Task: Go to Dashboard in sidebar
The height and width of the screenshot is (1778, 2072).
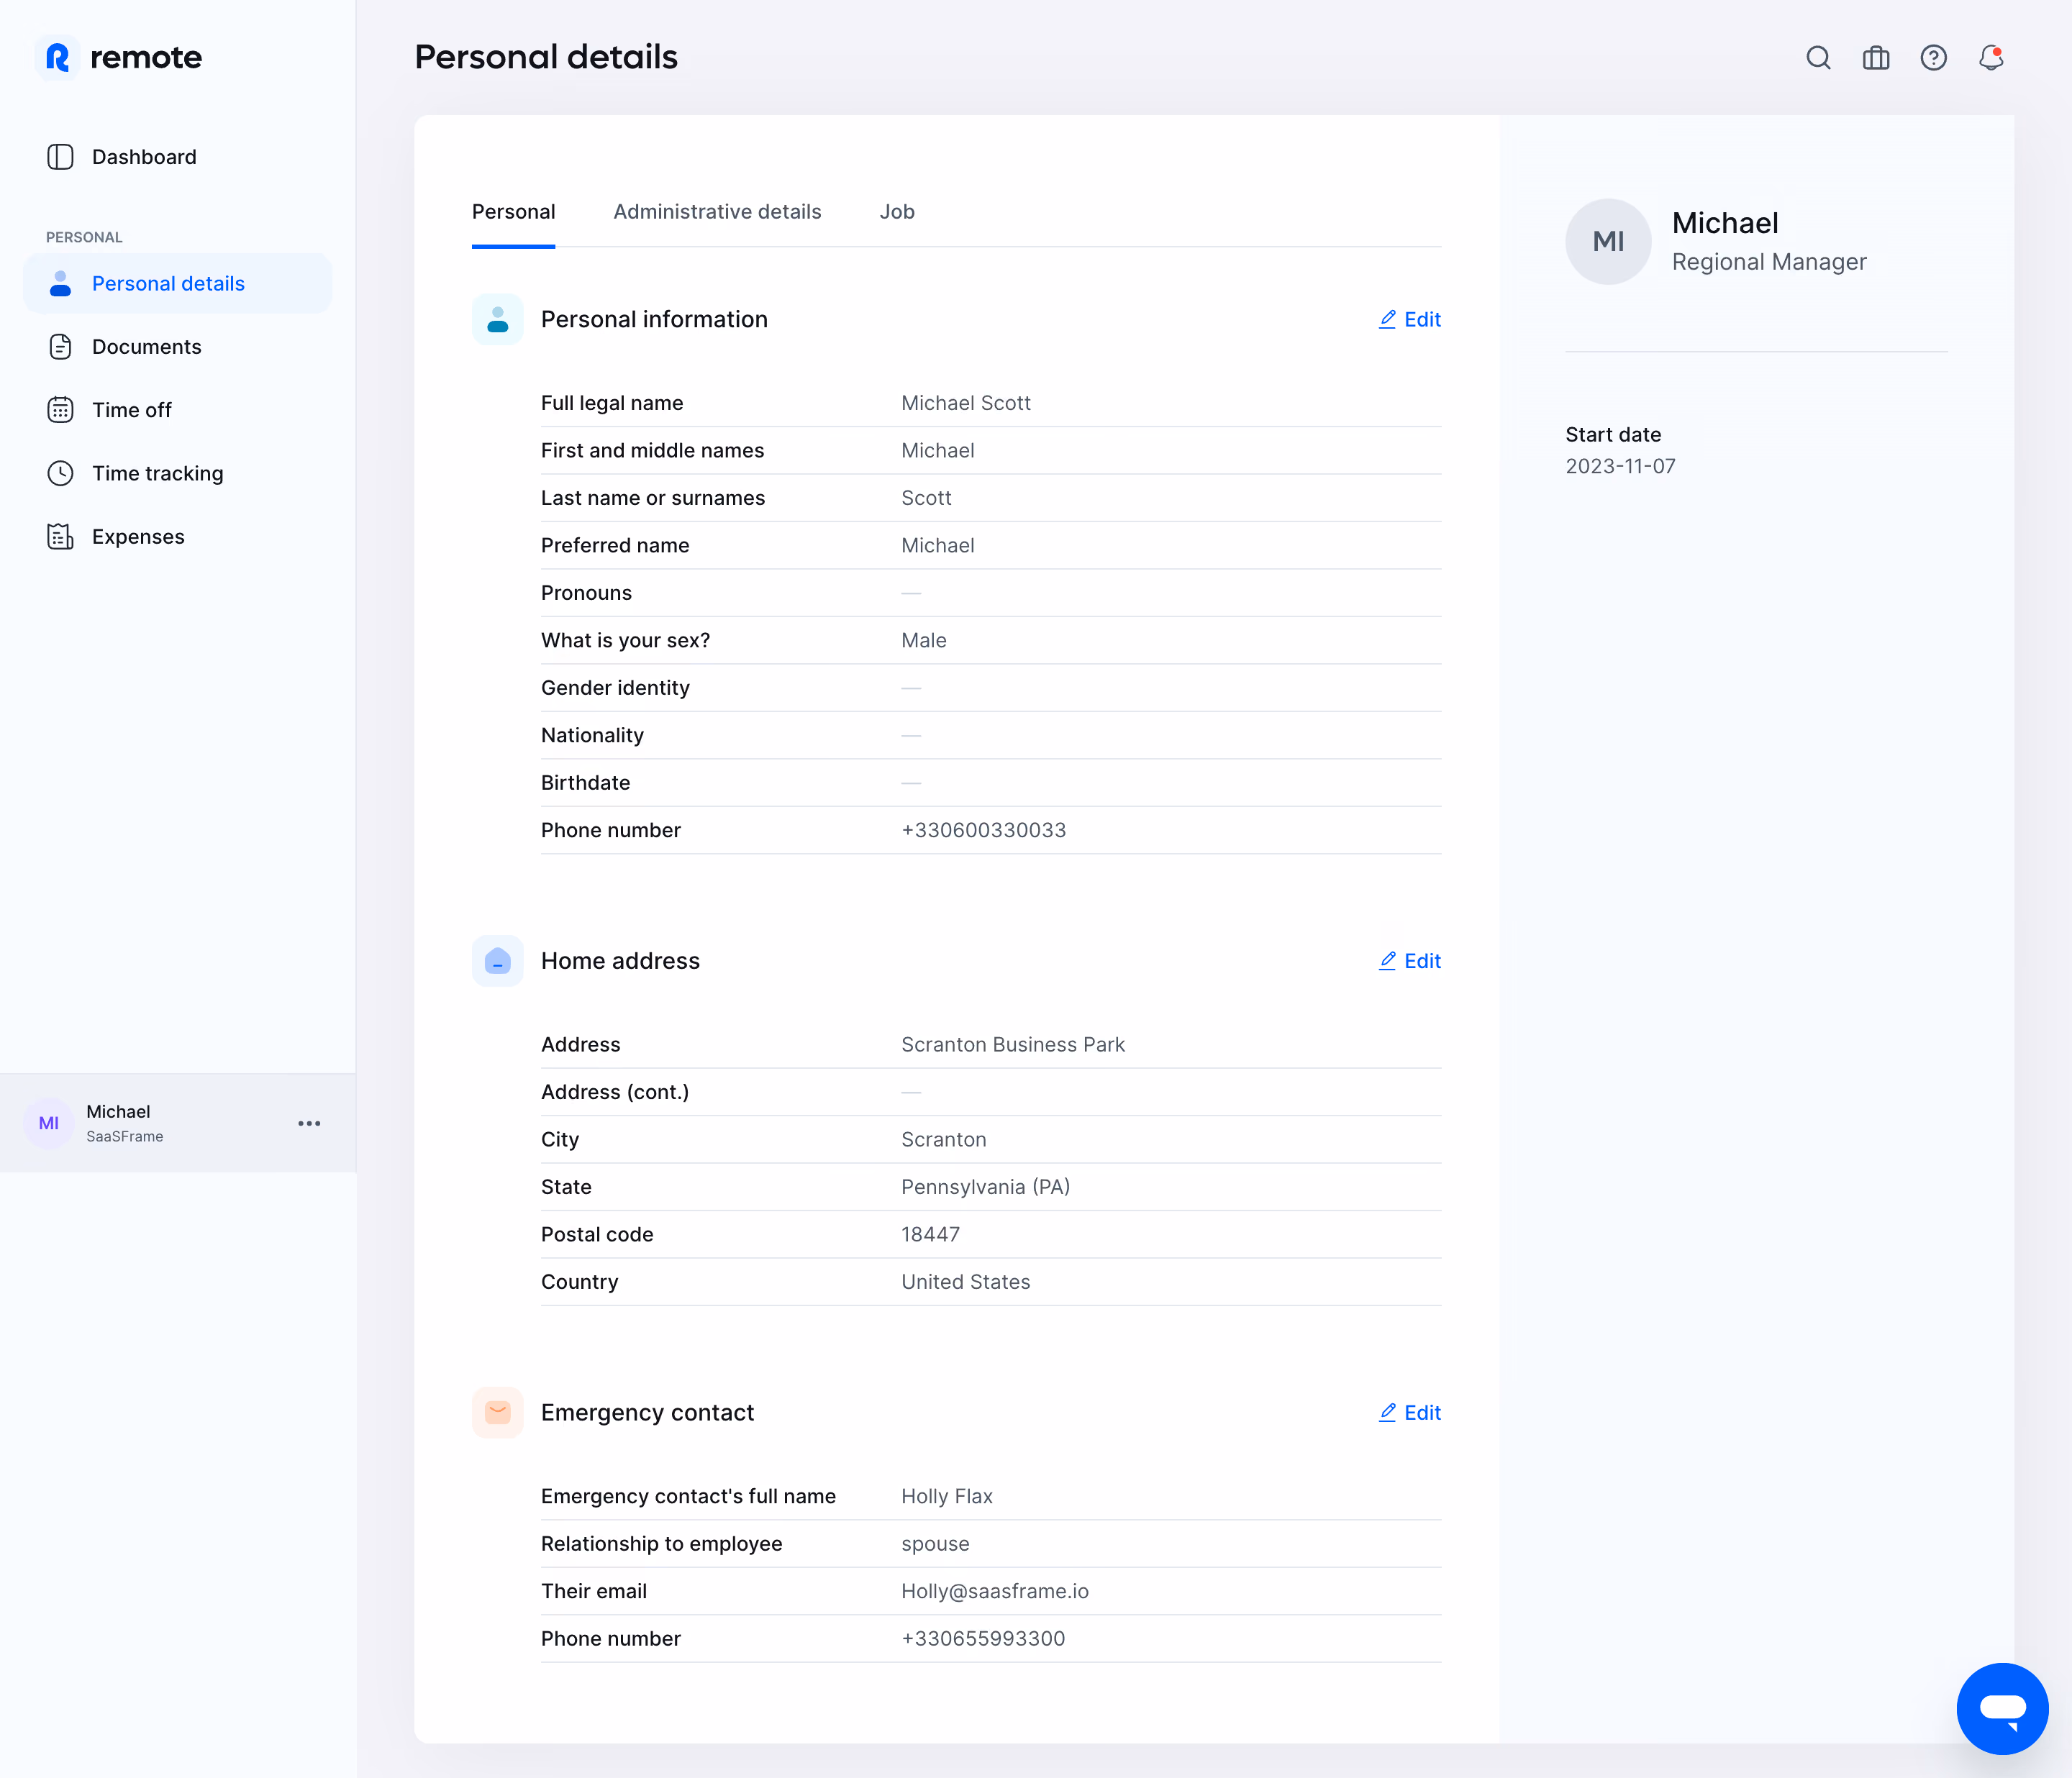Action: (144, 157)
